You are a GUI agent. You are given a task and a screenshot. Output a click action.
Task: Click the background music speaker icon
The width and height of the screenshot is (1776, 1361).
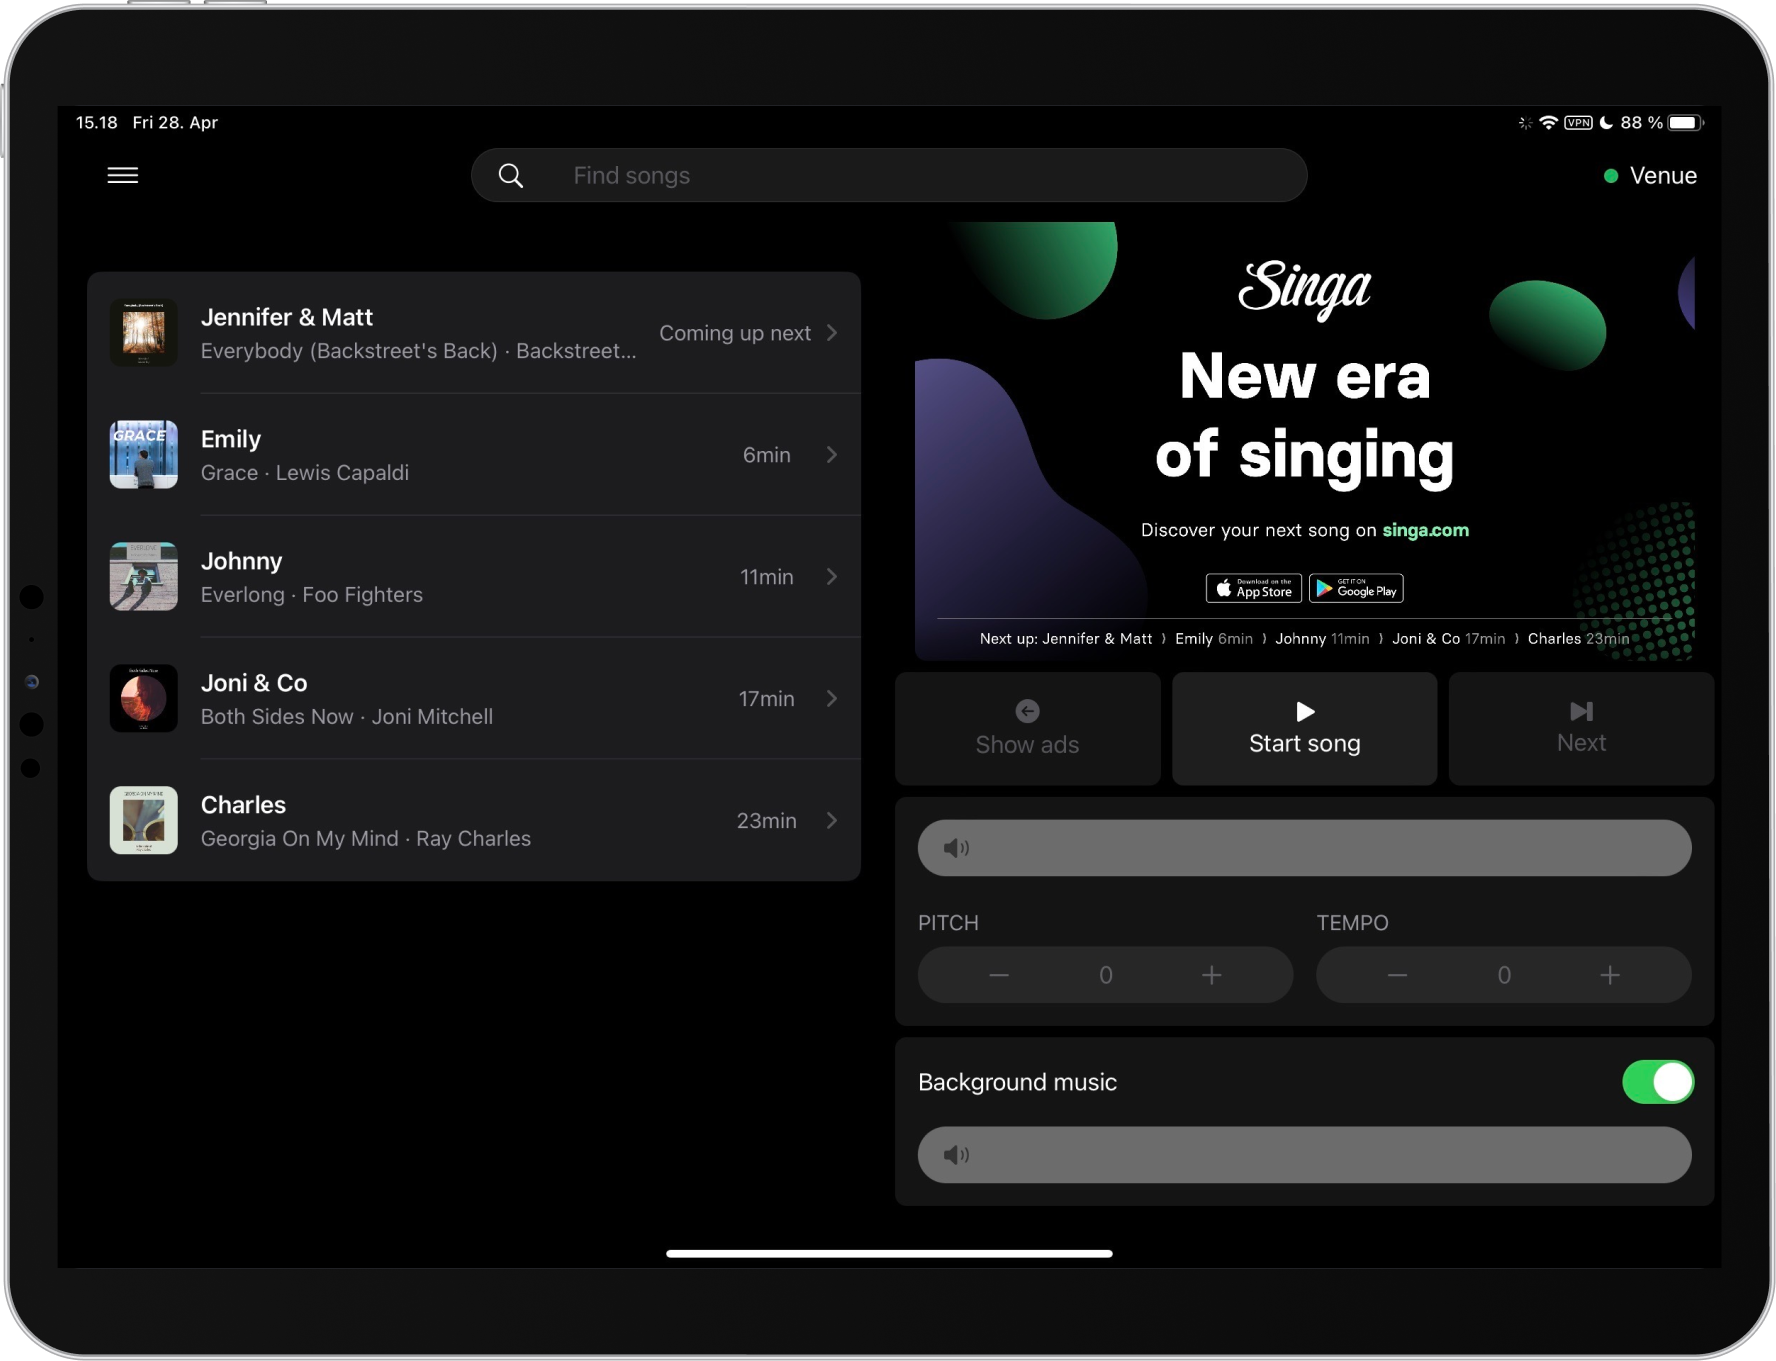[957, 1155]
